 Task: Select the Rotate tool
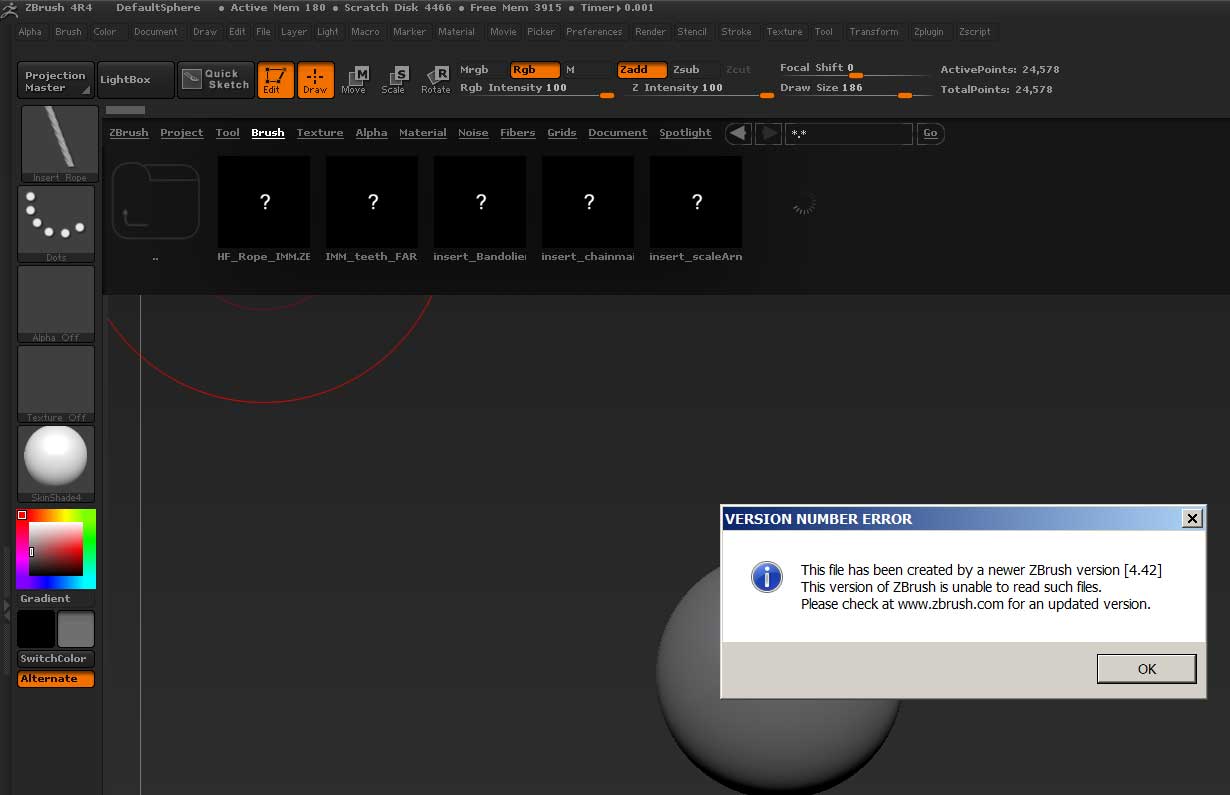tap(436, 80)
